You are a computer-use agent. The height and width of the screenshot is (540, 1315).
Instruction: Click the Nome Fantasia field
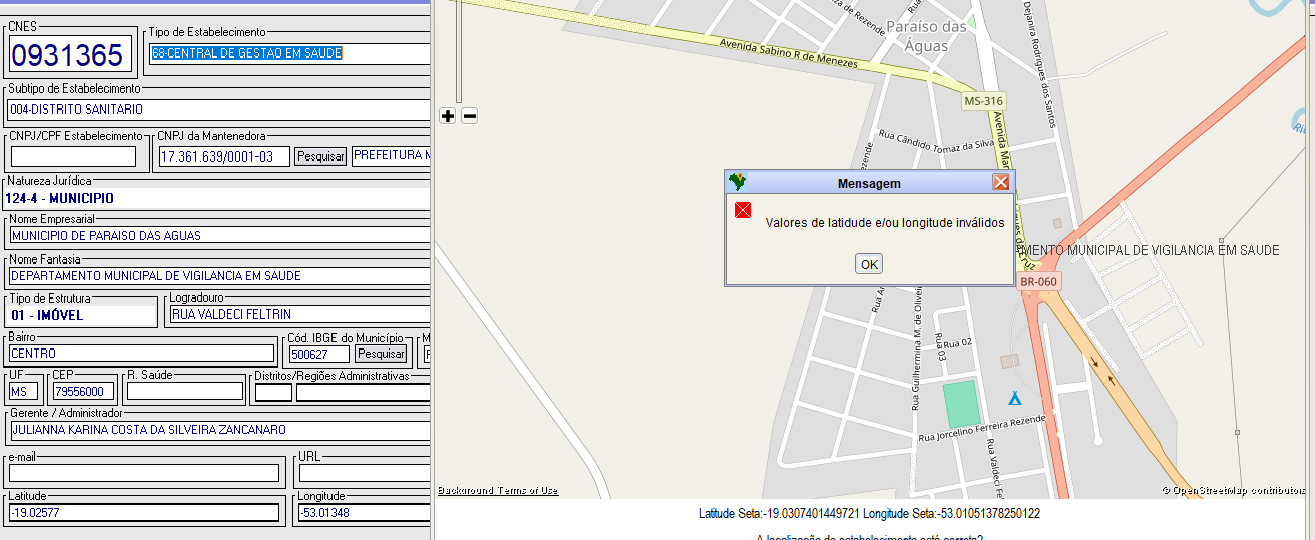pyautogui.click(x=219, y=276)
